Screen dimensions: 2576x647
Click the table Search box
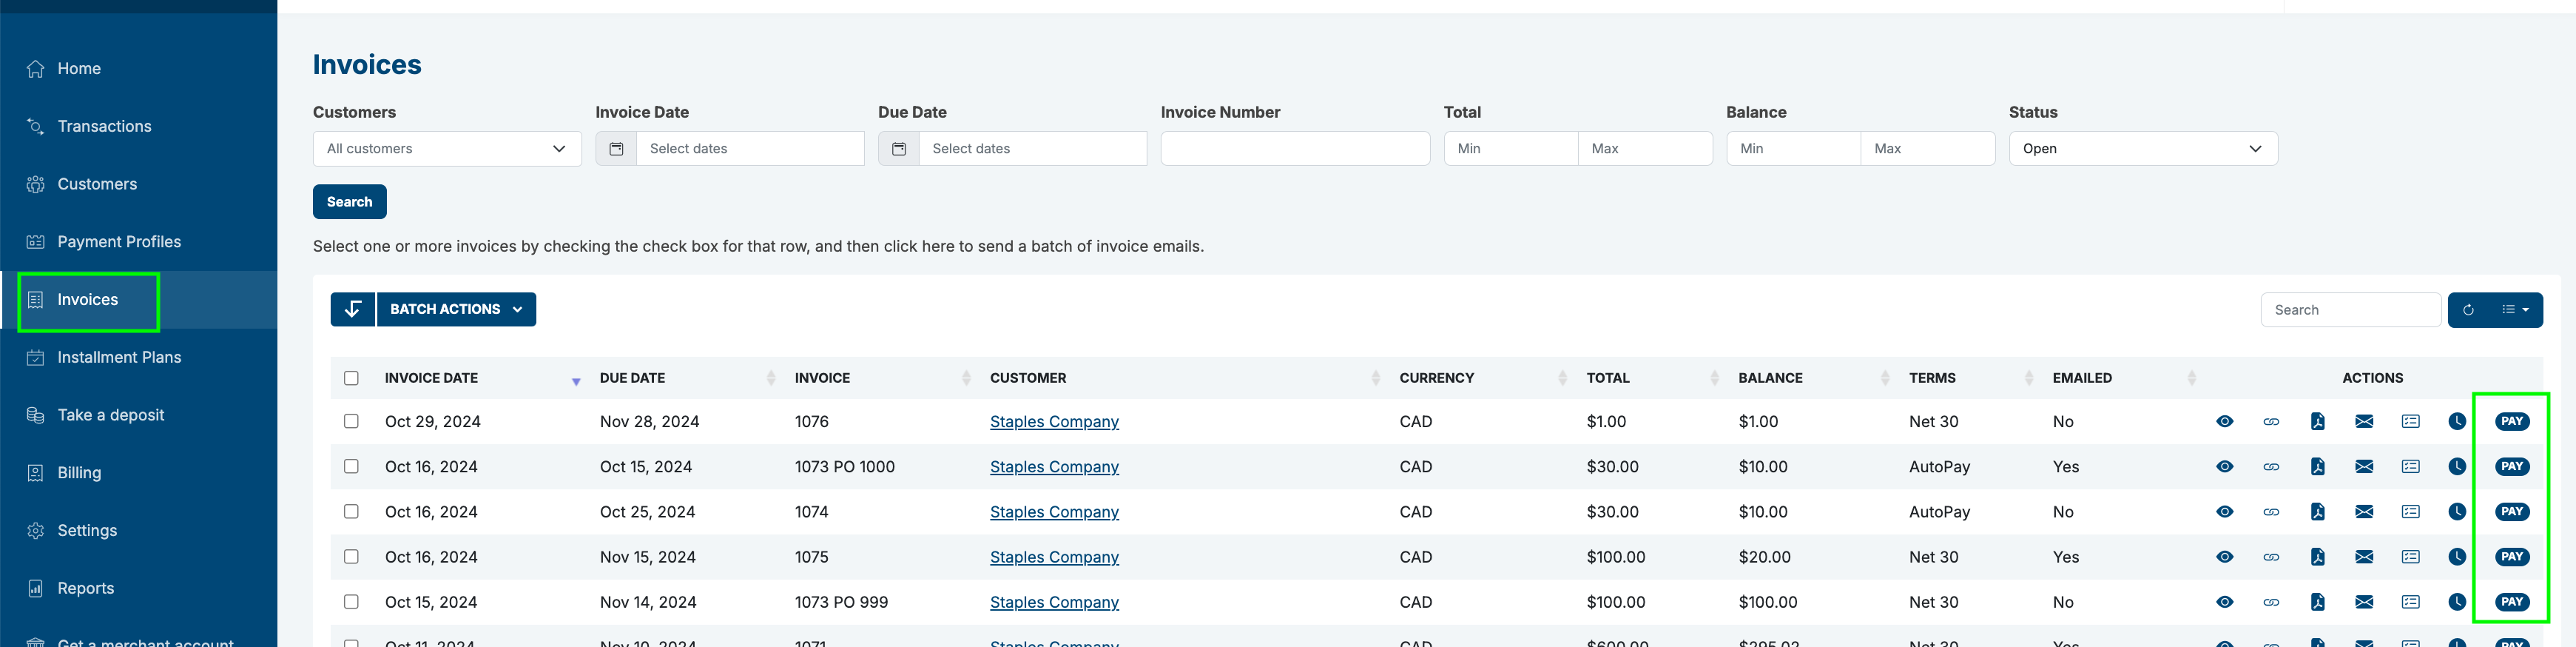click(2350, 310)
